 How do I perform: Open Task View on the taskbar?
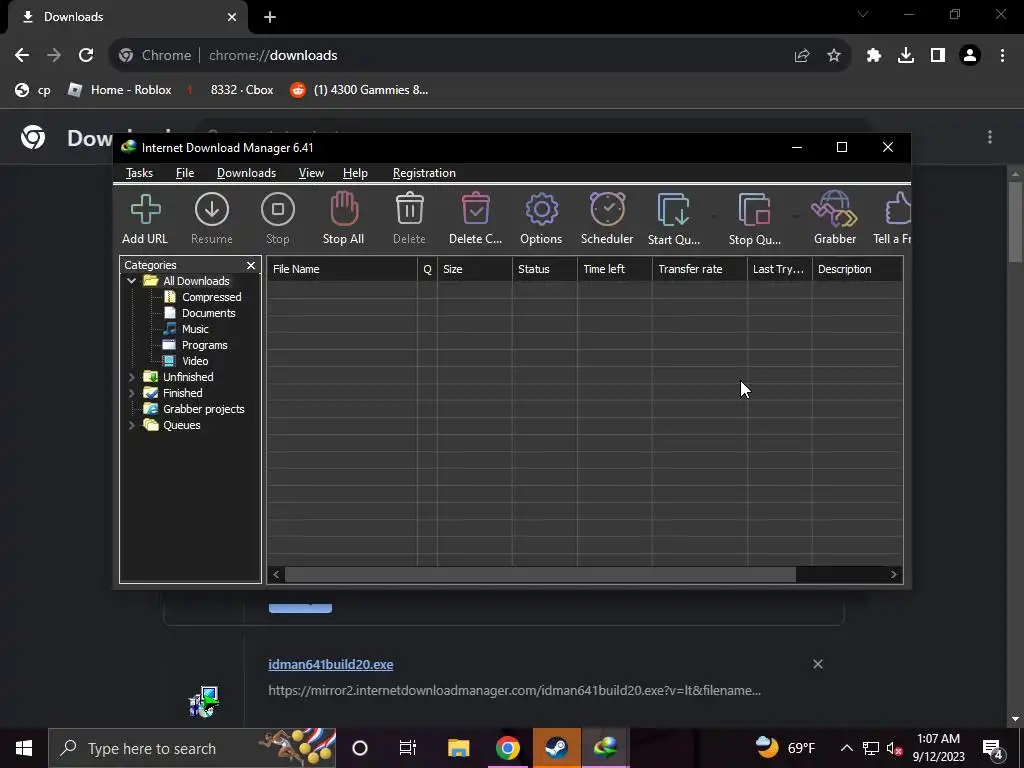click(x=408, y=748)
